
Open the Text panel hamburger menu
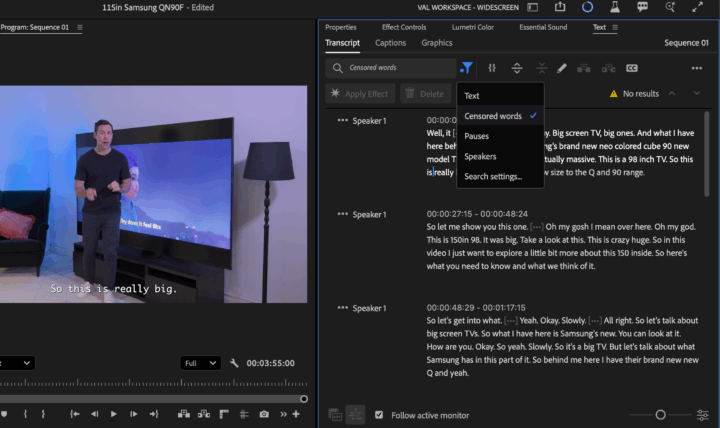(615, 27)
